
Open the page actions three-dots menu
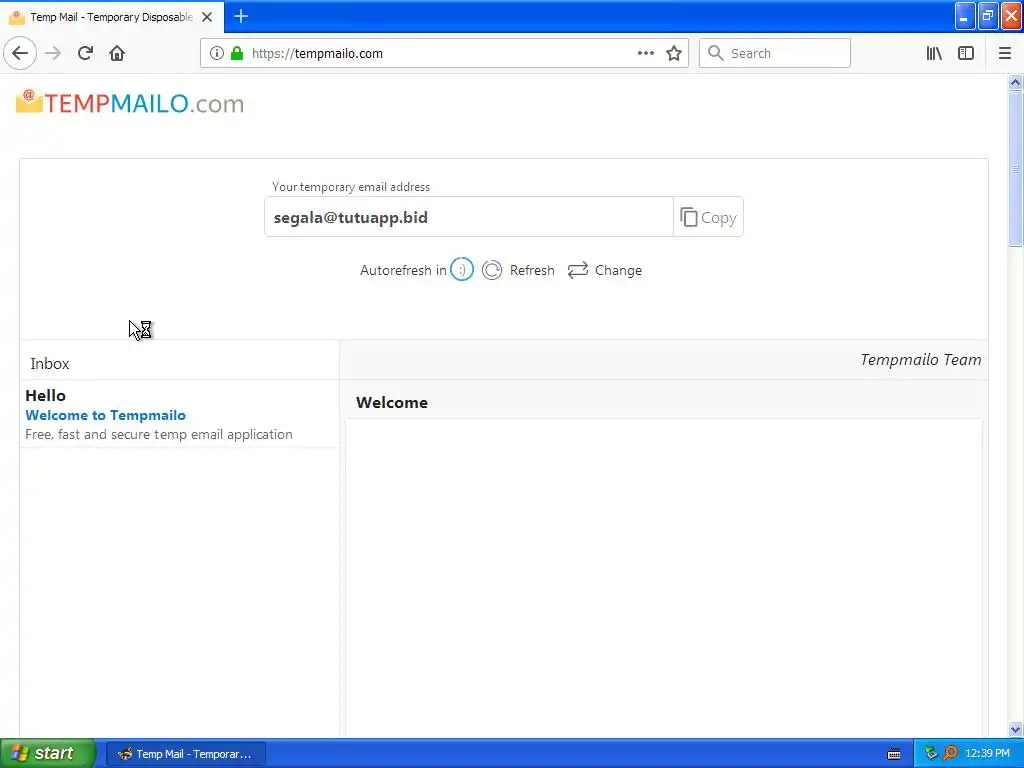pyautogui.click(x=645, y=53)
